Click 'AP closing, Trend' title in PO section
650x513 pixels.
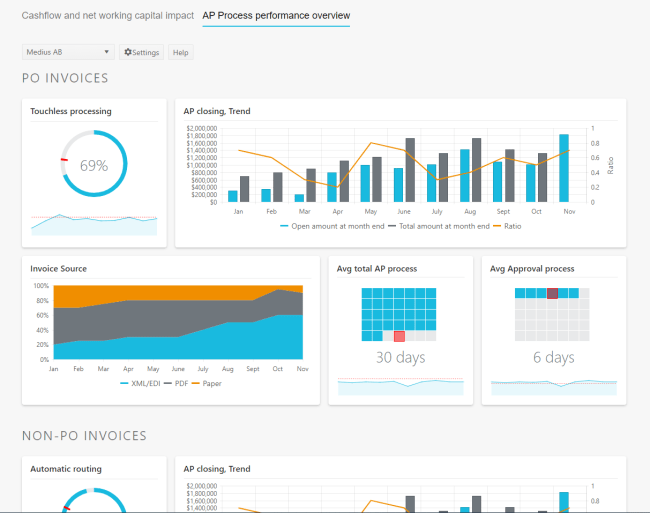click(x=217, y=111)
